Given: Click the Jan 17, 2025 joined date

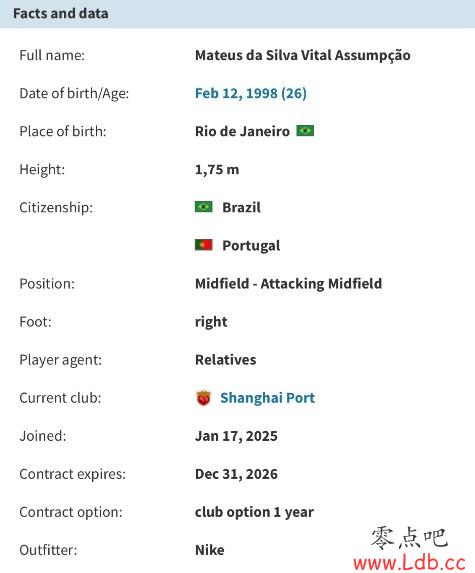Looking at the screenshot, I should point(236,436).
